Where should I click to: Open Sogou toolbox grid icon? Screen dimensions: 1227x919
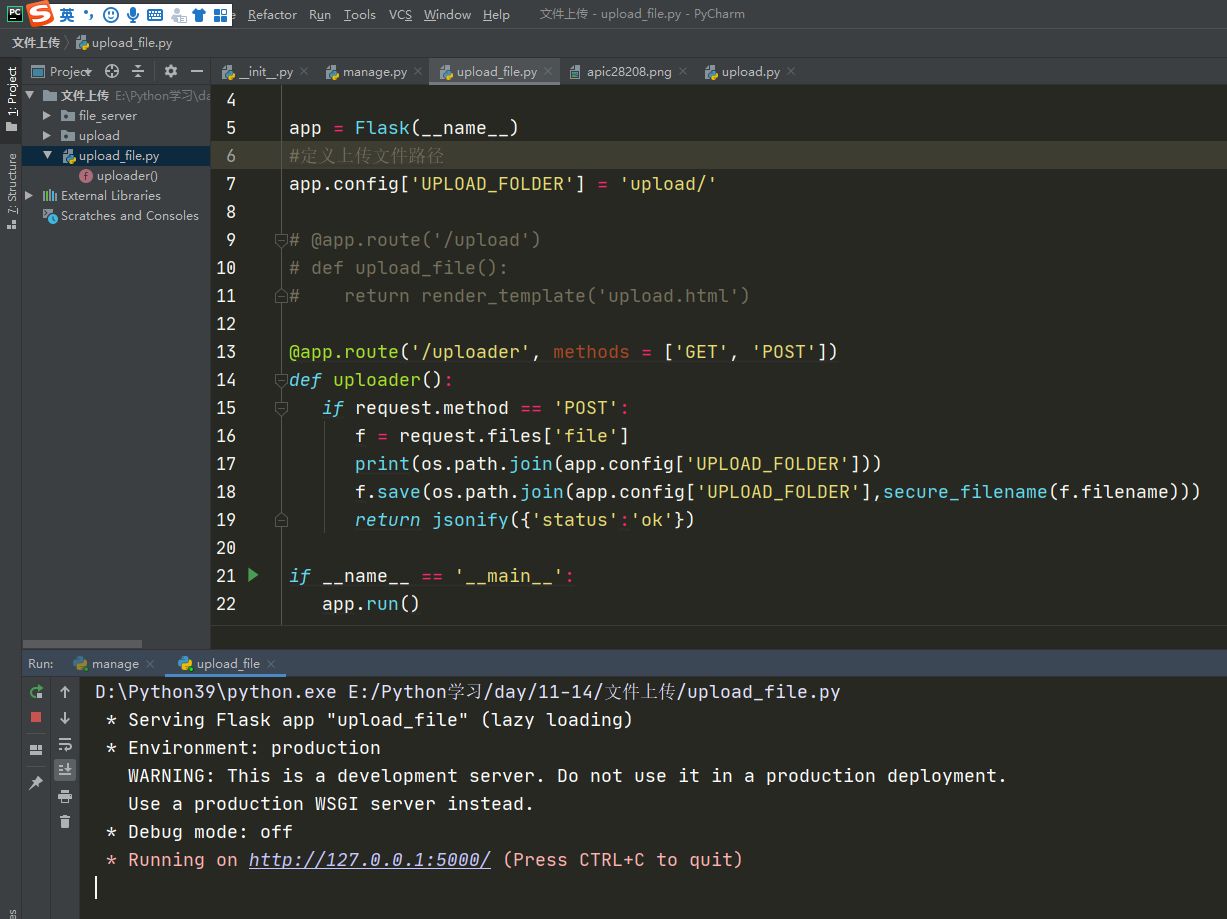click(220, 15)
